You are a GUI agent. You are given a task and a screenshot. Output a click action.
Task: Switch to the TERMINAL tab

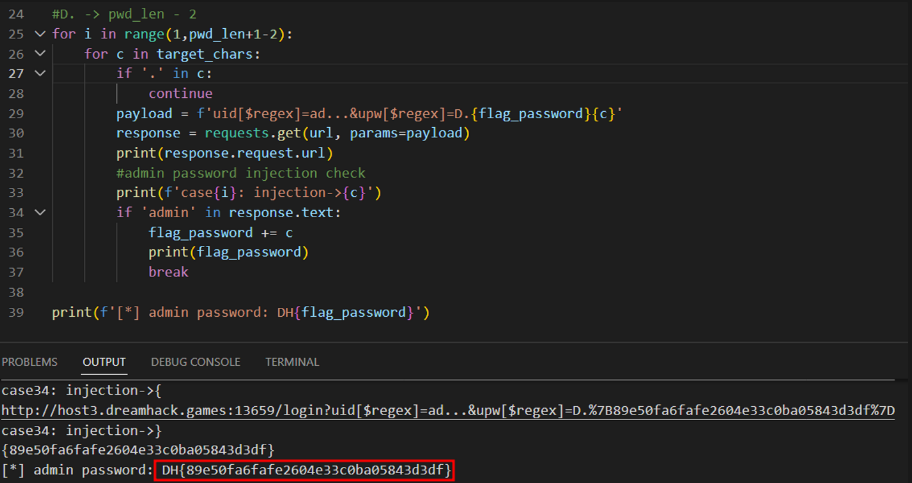click(292, 362)
